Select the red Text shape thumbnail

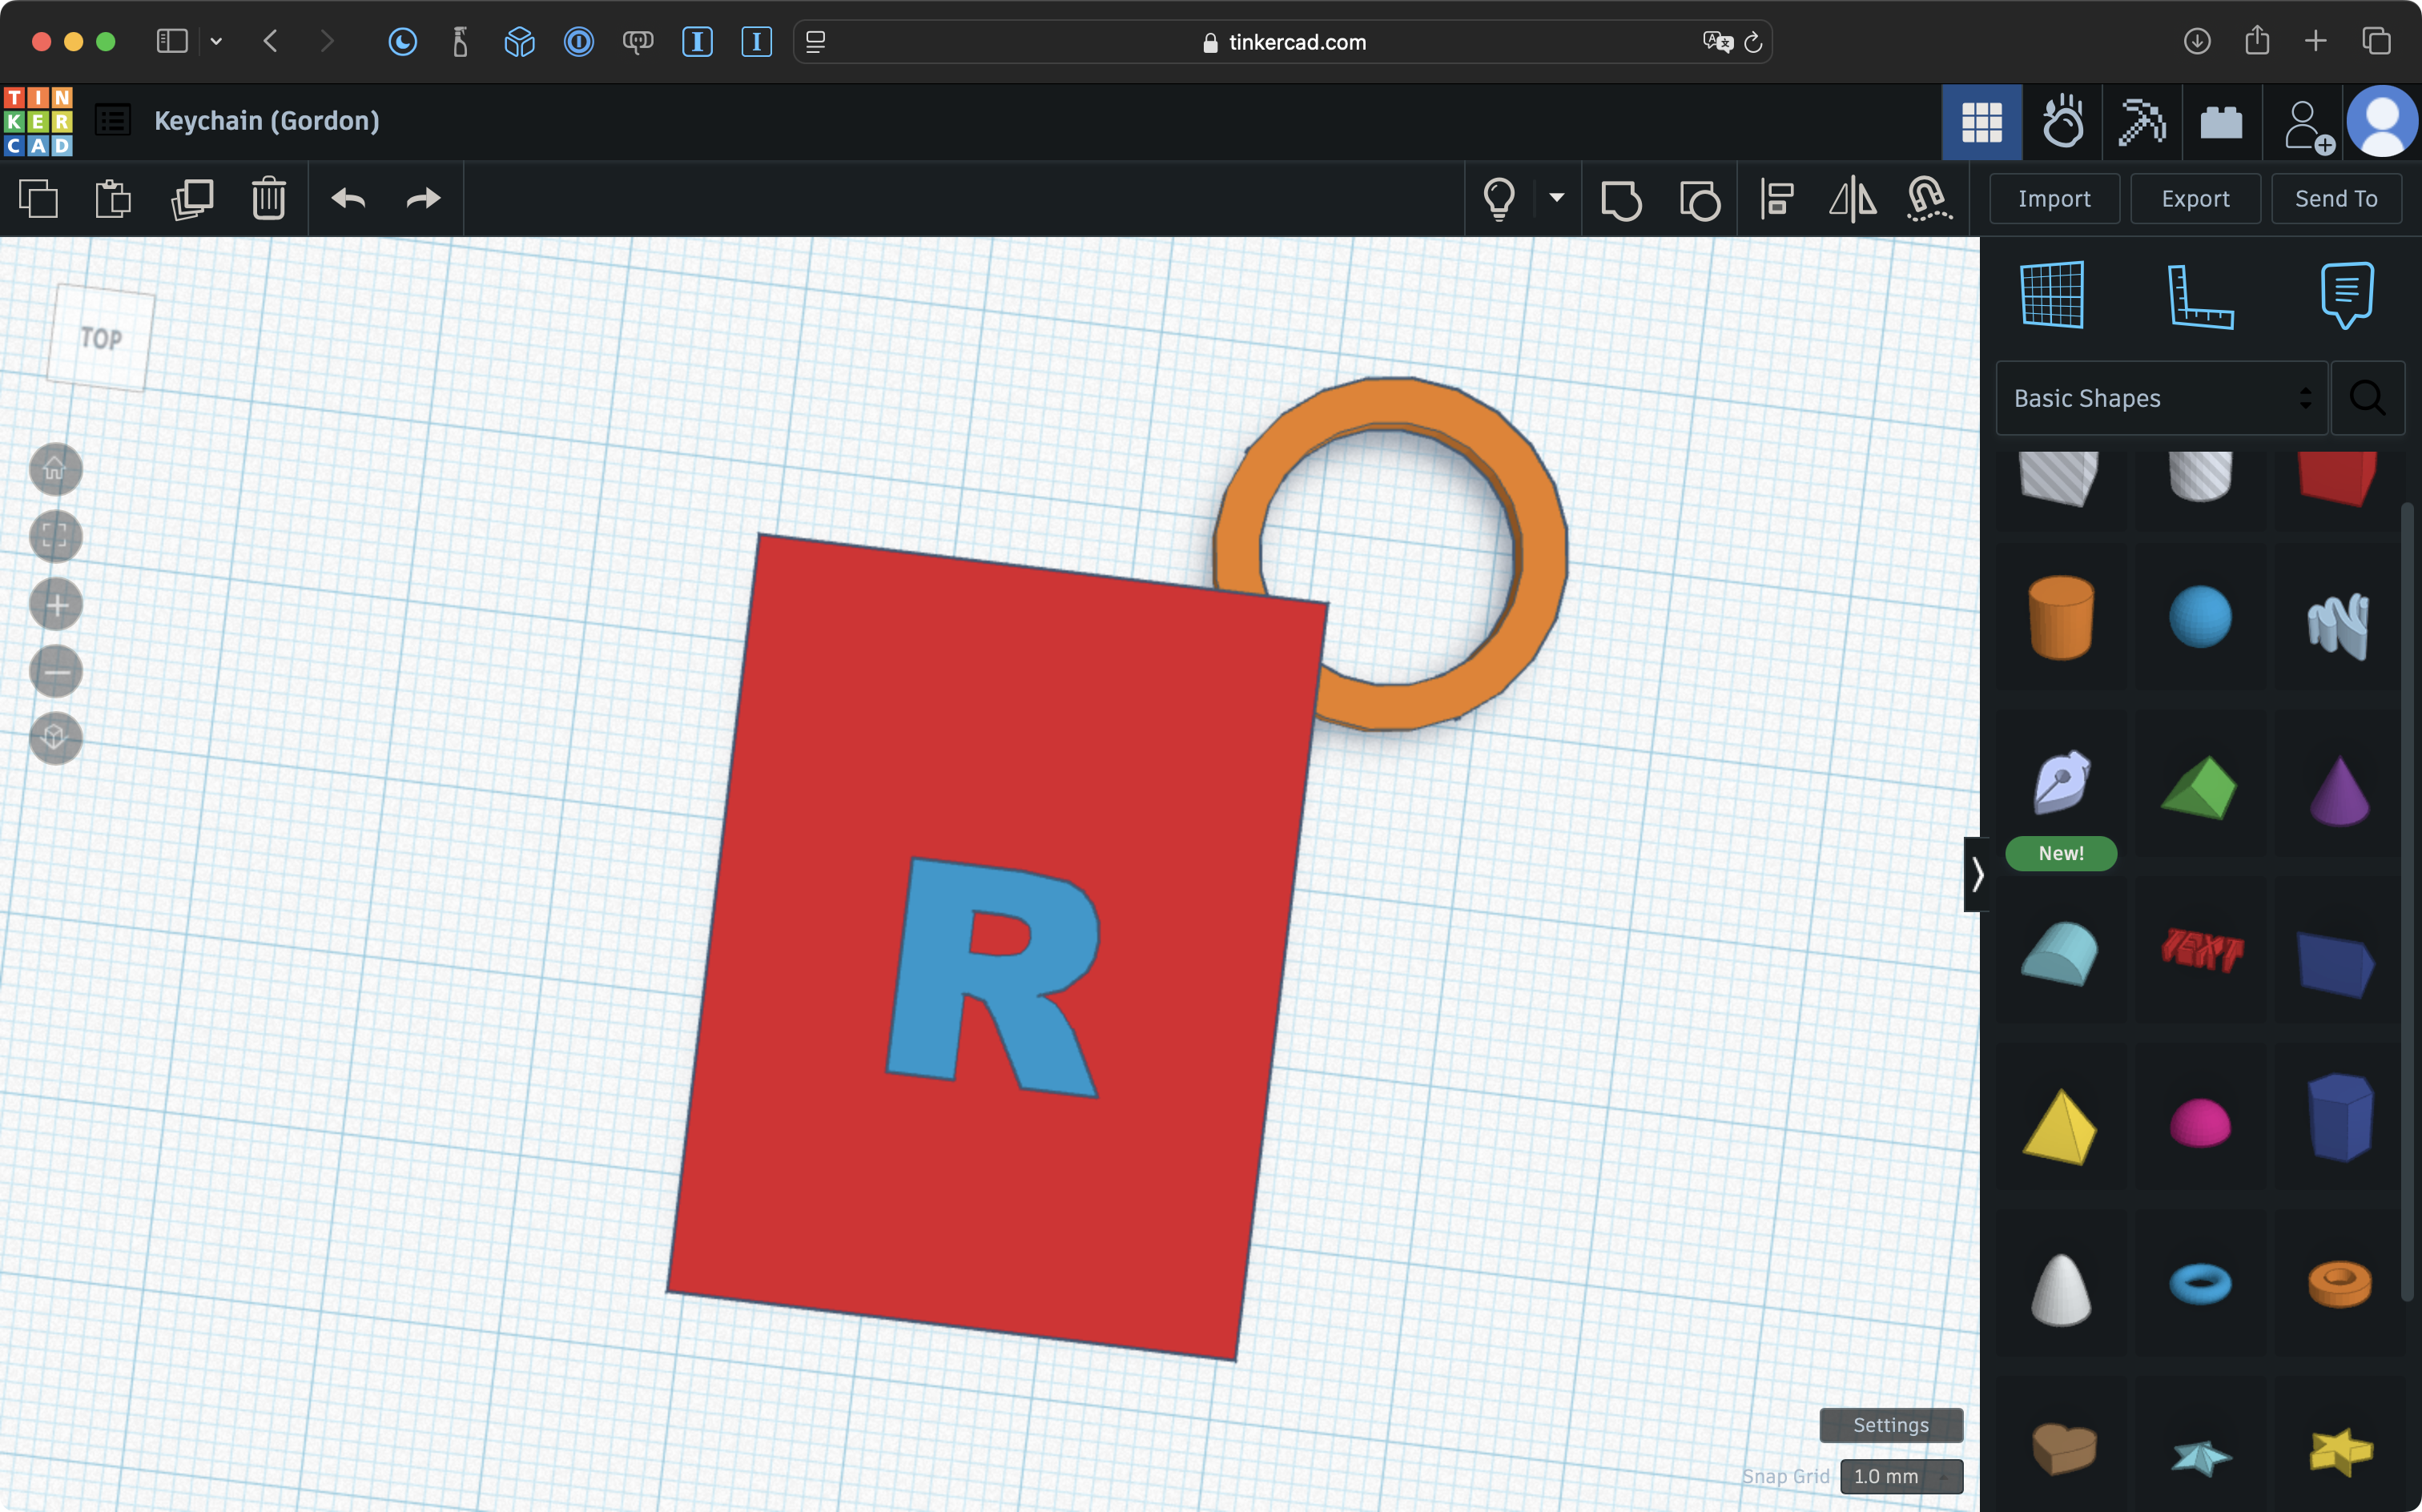[2201, 950]
